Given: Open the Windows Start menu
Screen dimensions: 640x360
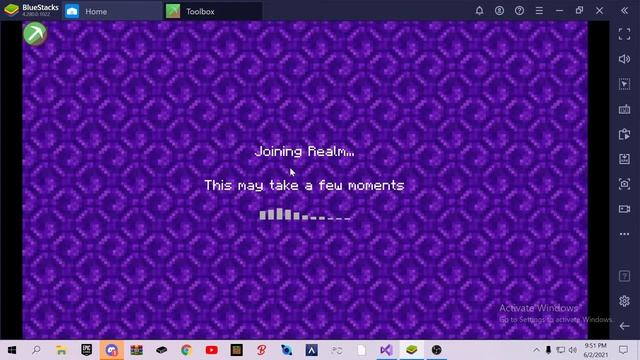Looking at the screenshot, I should point(11,350).
